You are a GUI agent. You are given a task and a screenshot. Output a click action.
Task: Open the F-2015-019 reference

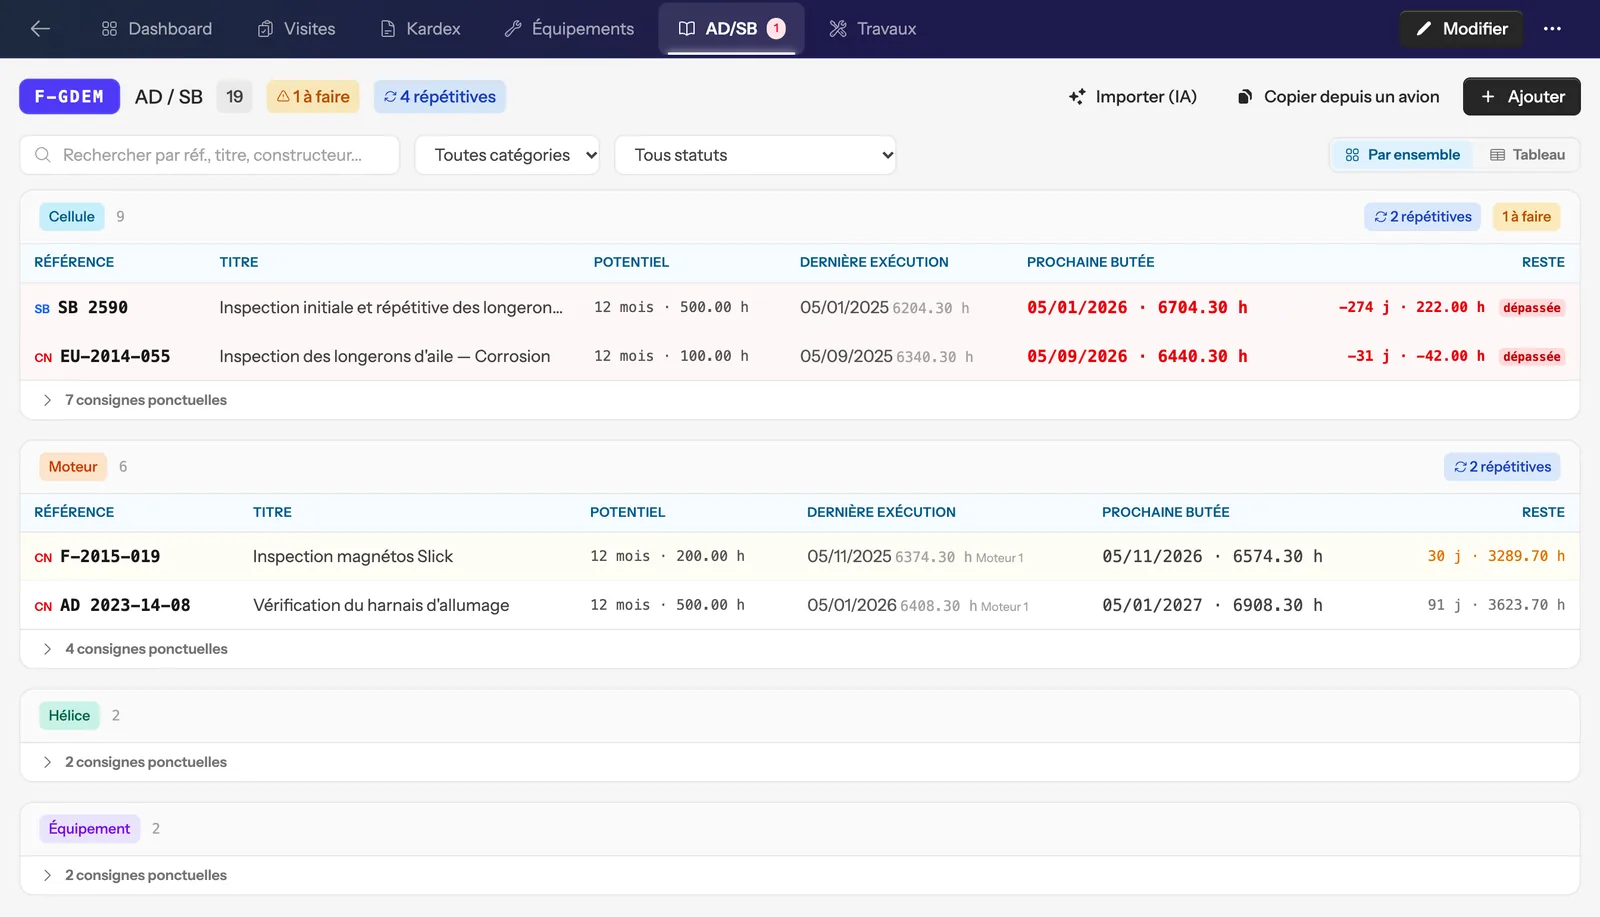tap(110, 557)
